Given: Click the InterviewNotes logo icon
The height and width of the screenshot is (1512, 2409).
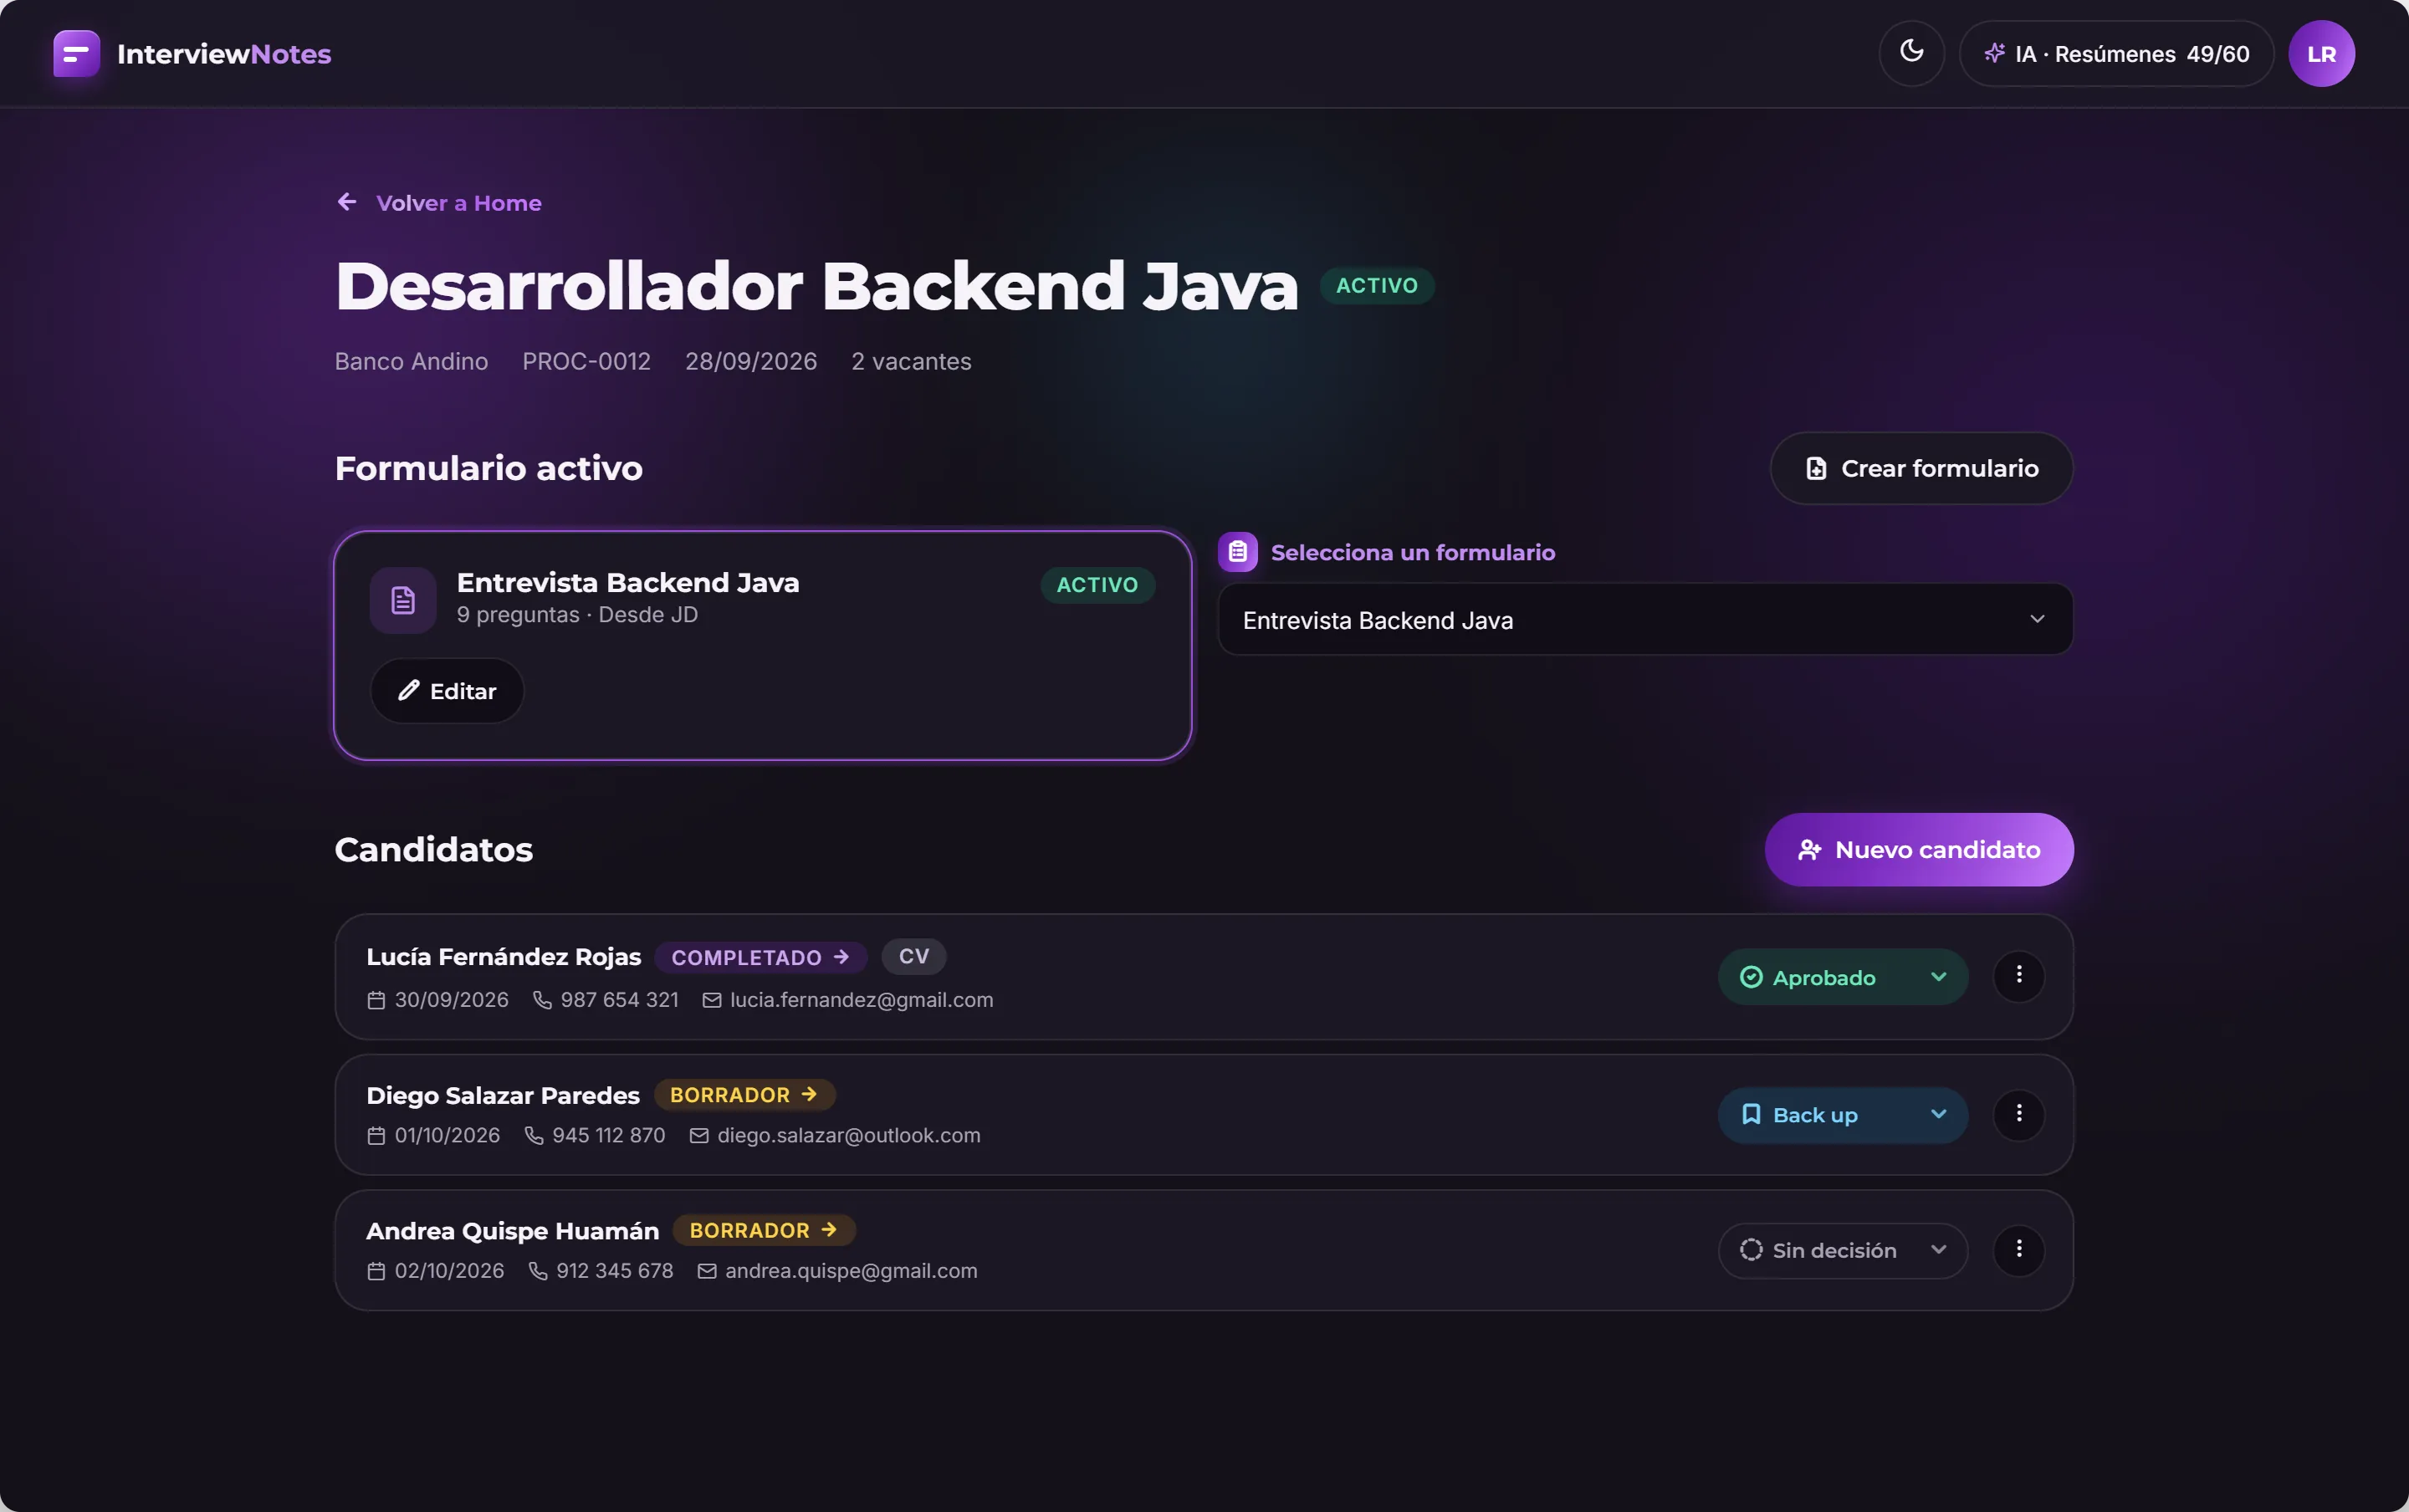Looking at the screenshot, I should click(77, 53).
